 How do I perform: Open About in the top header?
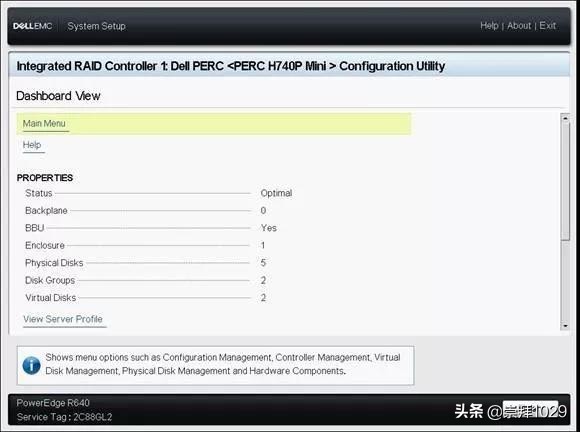(x=519, y=26)
